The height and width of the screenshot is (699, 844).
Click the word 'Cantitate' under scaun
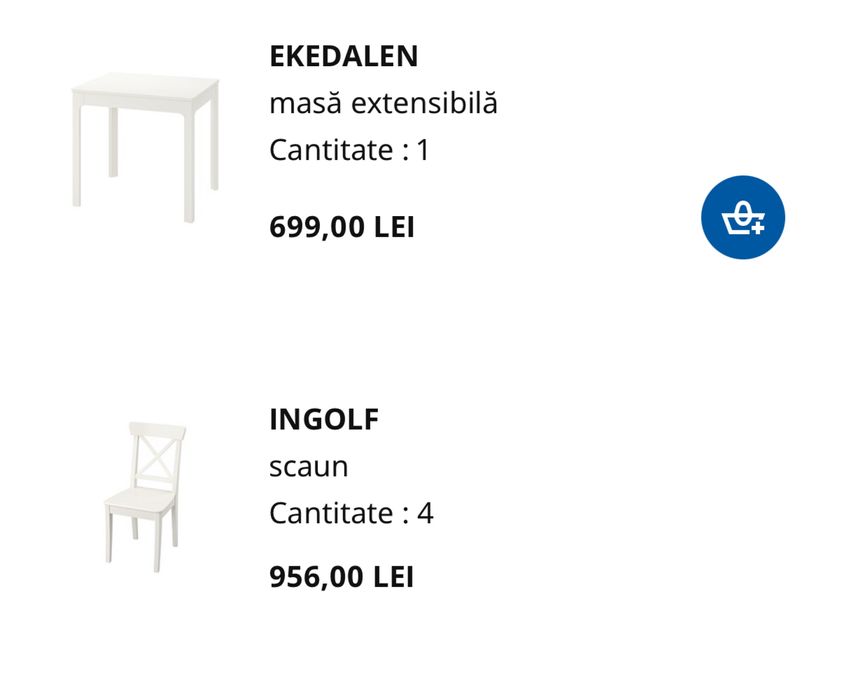(331, 513)
